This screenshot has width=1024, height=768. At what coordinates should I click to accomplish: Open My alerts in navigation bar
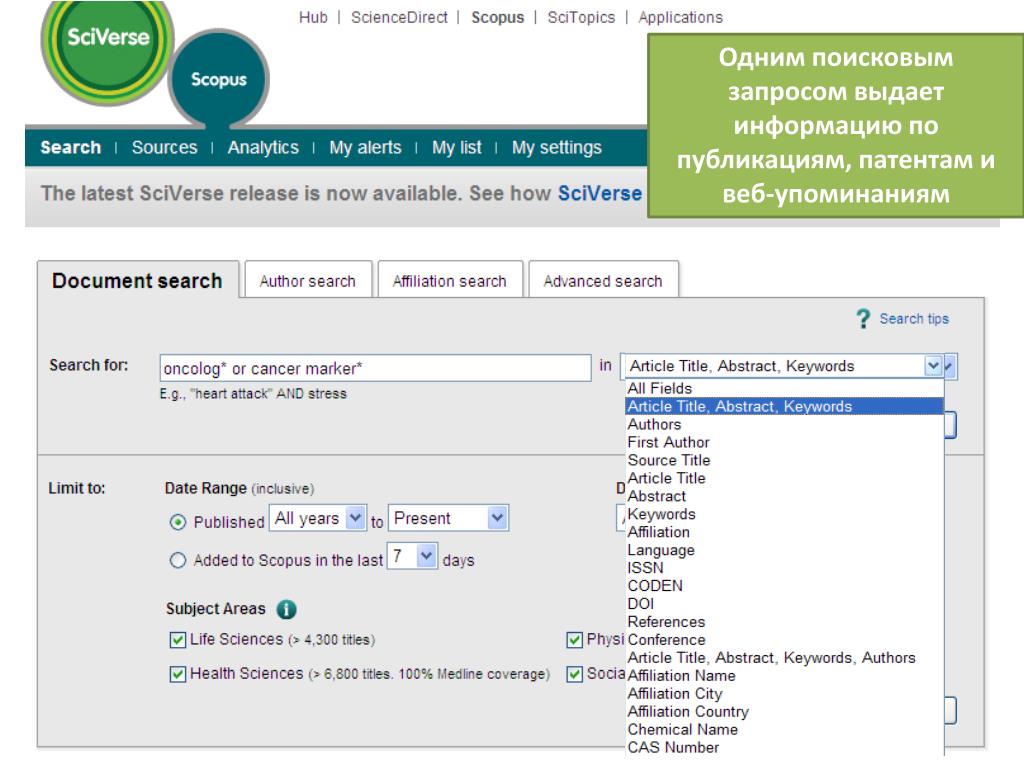click(x=365, y=148)
